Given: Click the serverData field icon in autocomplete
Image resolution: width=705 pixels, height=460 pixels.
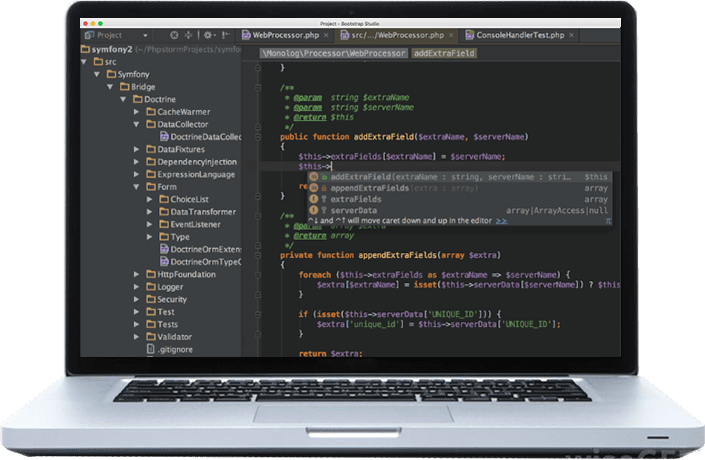Looking at the screenshot, I should point(313,211).
